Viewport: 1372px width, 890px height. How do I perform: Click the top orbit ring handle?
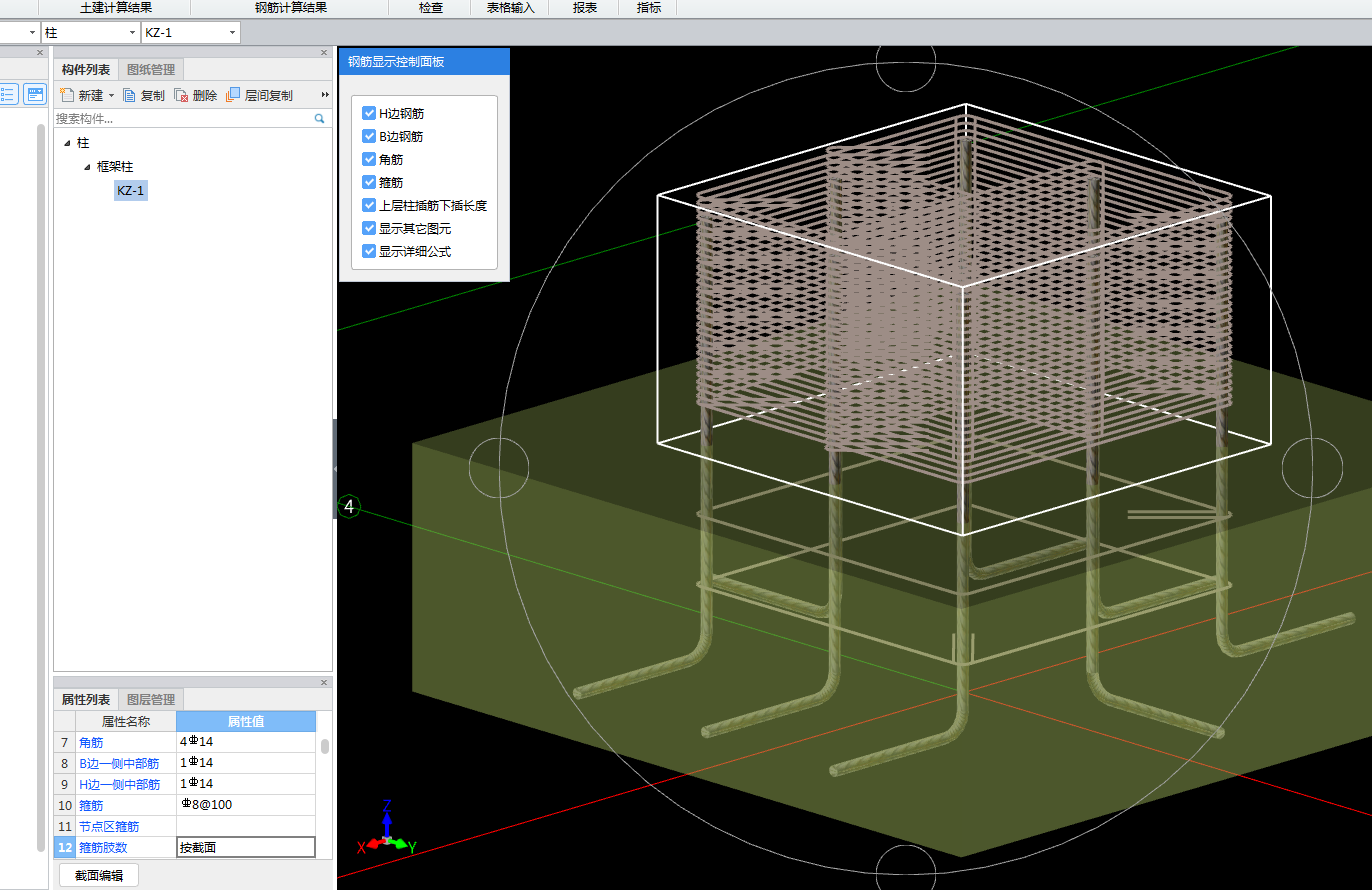pos(906,62)
